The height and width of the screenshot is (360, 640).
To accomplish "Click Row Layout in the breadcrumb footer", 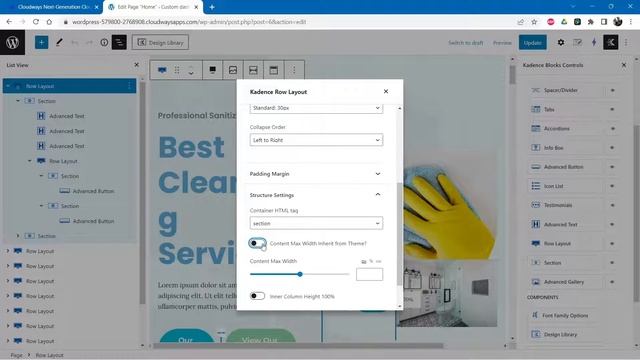I will click(x=49, y=355).
